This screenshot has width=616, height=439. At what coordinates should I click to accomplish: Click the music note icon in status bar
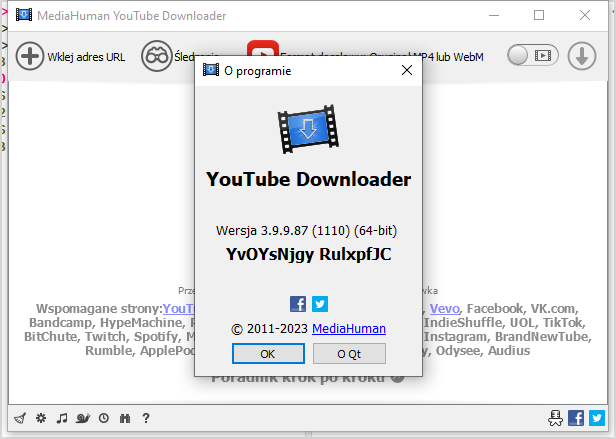(62, 418)
